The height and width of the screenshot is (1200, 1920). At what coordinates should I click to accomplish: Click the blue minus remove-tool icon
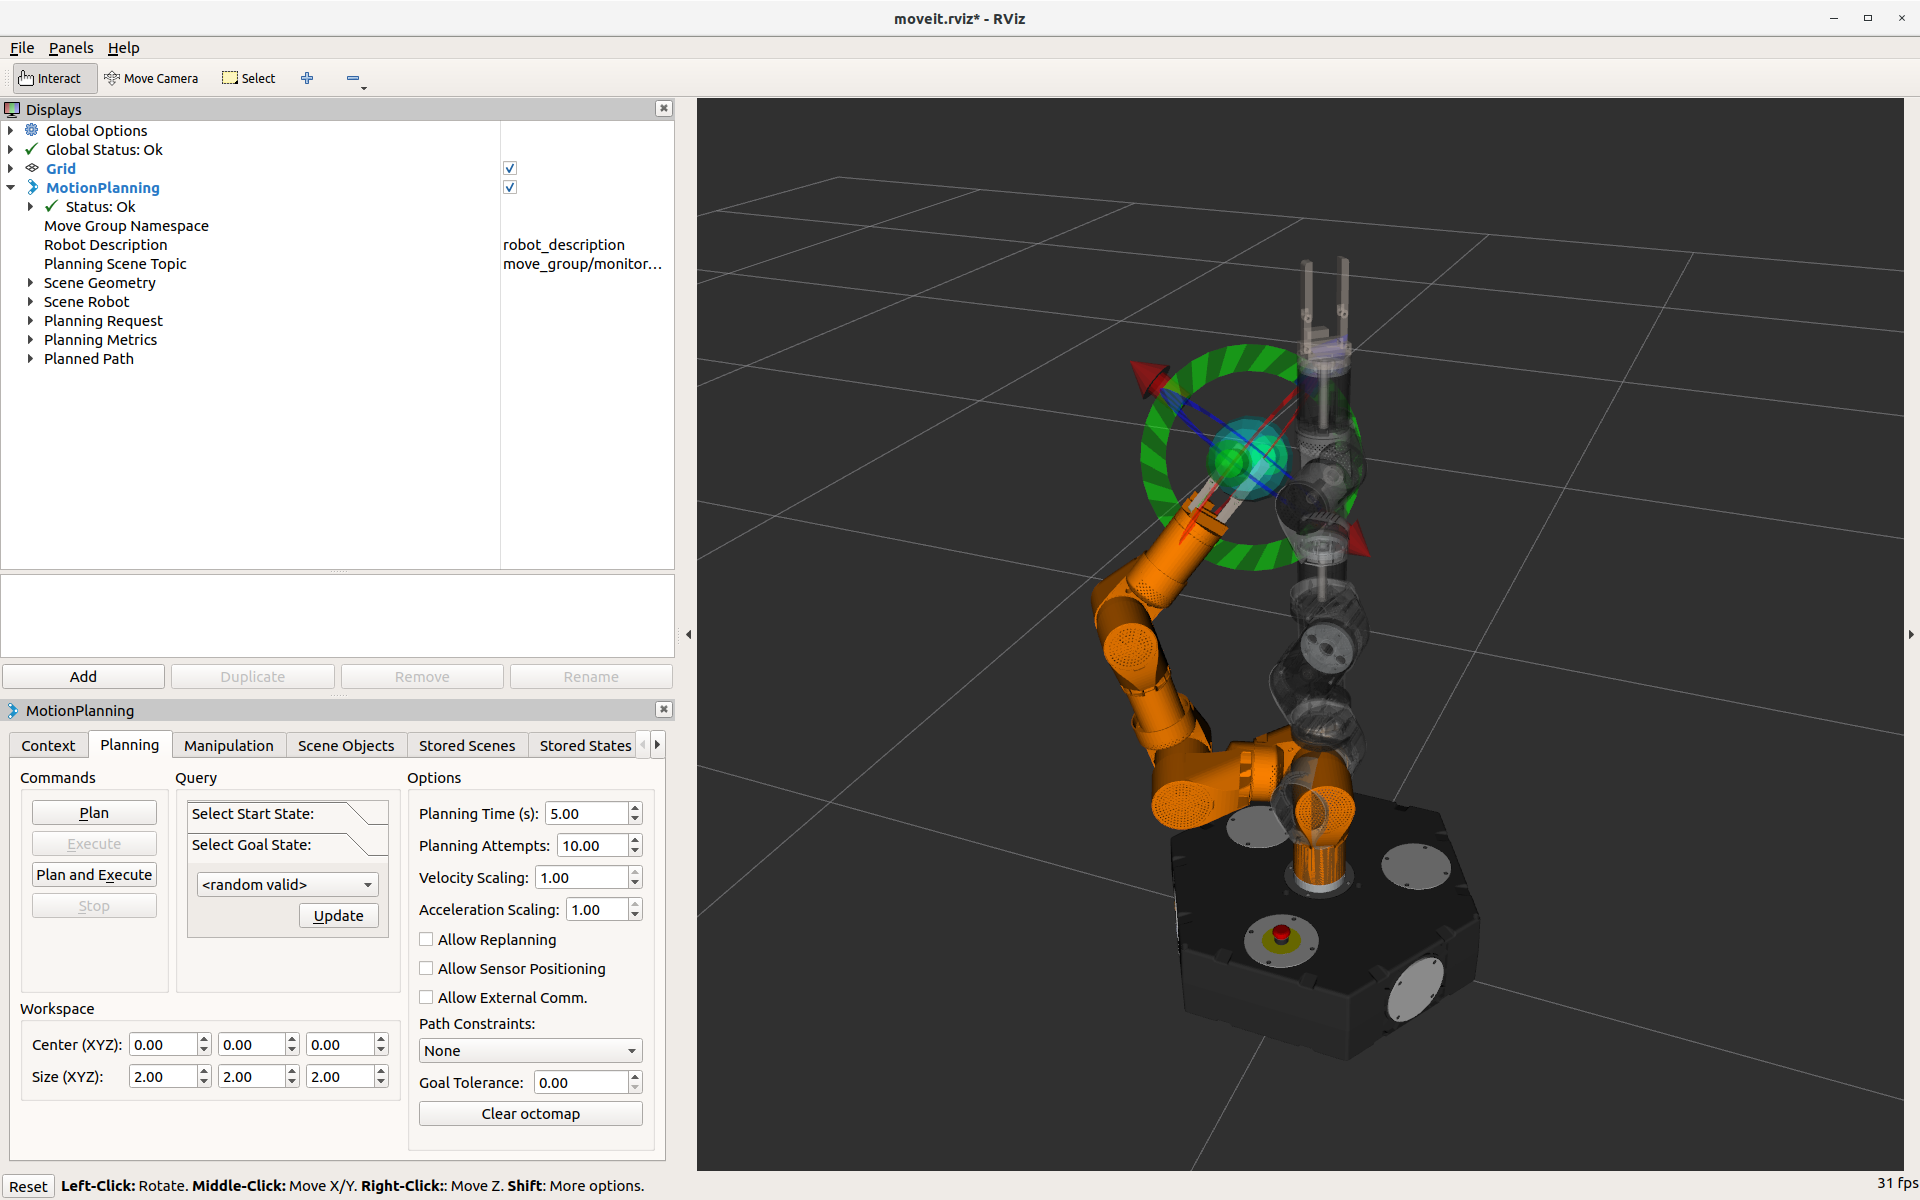tap(353, 78)
